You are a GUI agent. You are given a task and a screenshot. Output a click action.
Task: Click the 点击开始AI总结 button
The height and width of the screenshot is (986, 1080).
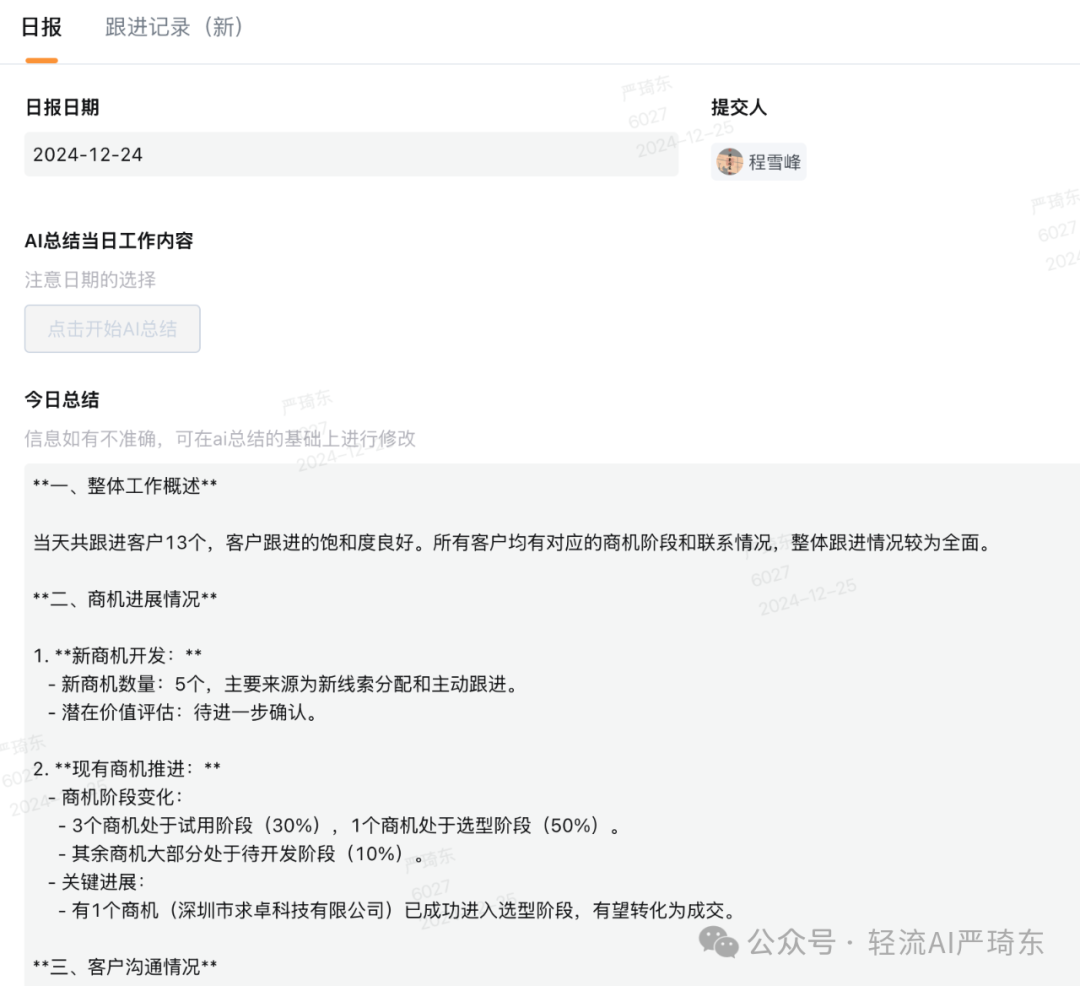112,328
